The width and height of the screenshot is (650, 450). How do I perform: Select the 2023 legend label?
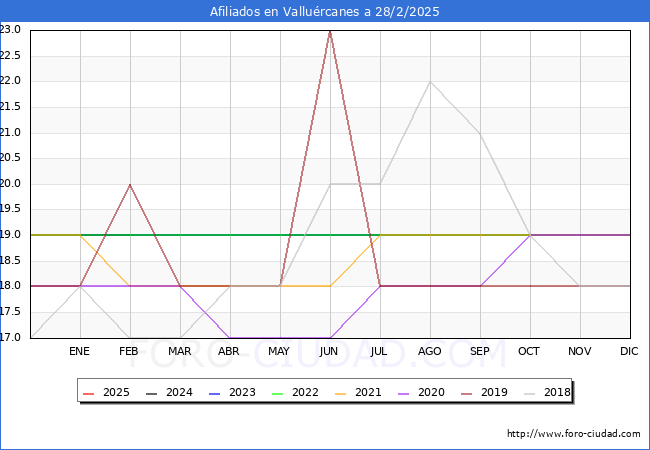pos(242,392)
